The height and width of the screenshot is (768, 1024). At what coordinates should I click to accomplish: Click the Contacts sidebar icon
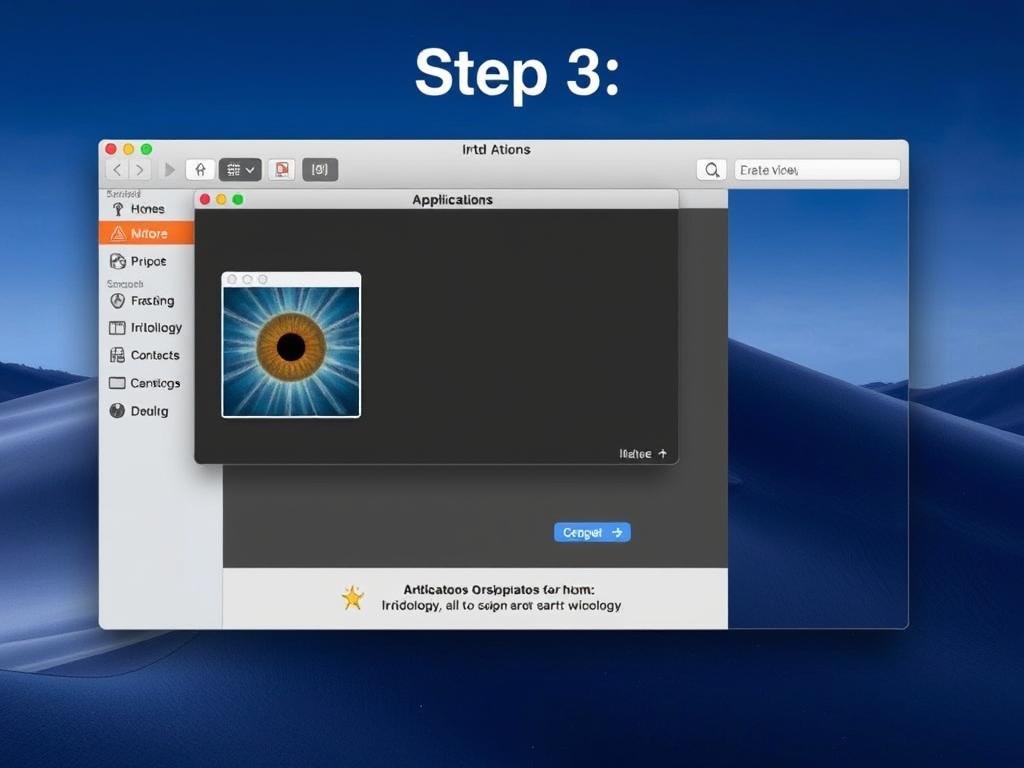click(117, 355)
